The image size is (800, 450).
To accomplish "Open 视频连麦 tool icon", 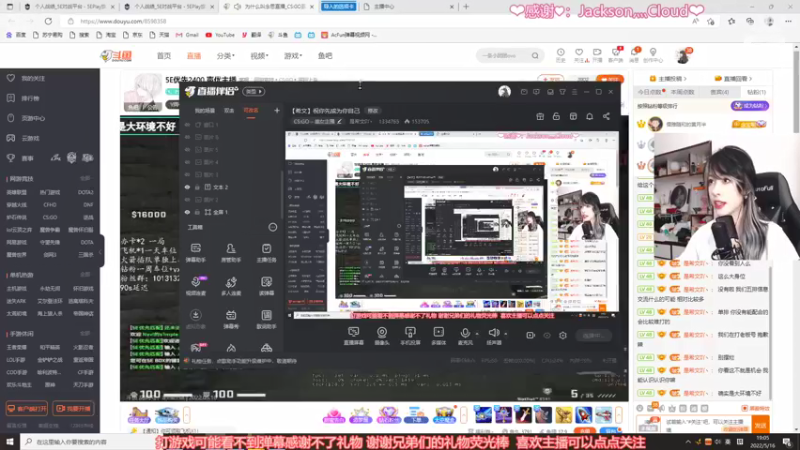I will (x=195, y=286).
